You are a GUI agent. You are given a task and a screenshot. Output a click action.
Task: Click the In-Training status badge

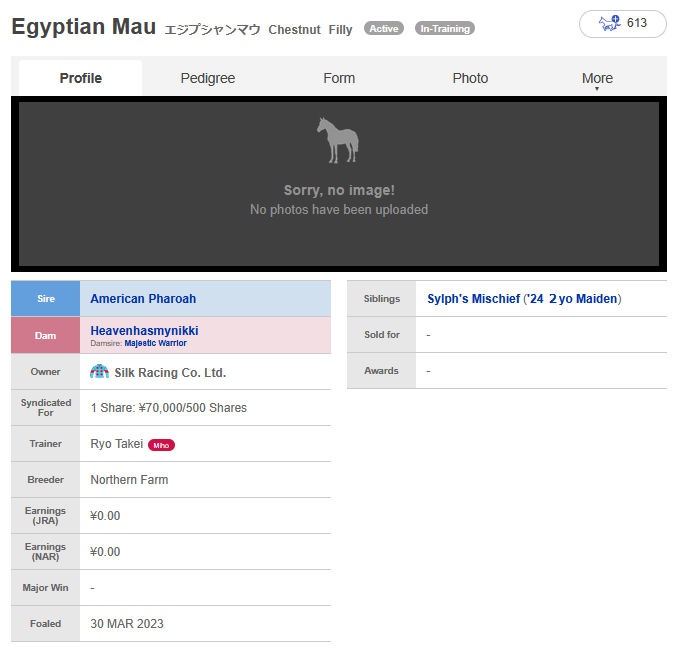click(445, 28)
